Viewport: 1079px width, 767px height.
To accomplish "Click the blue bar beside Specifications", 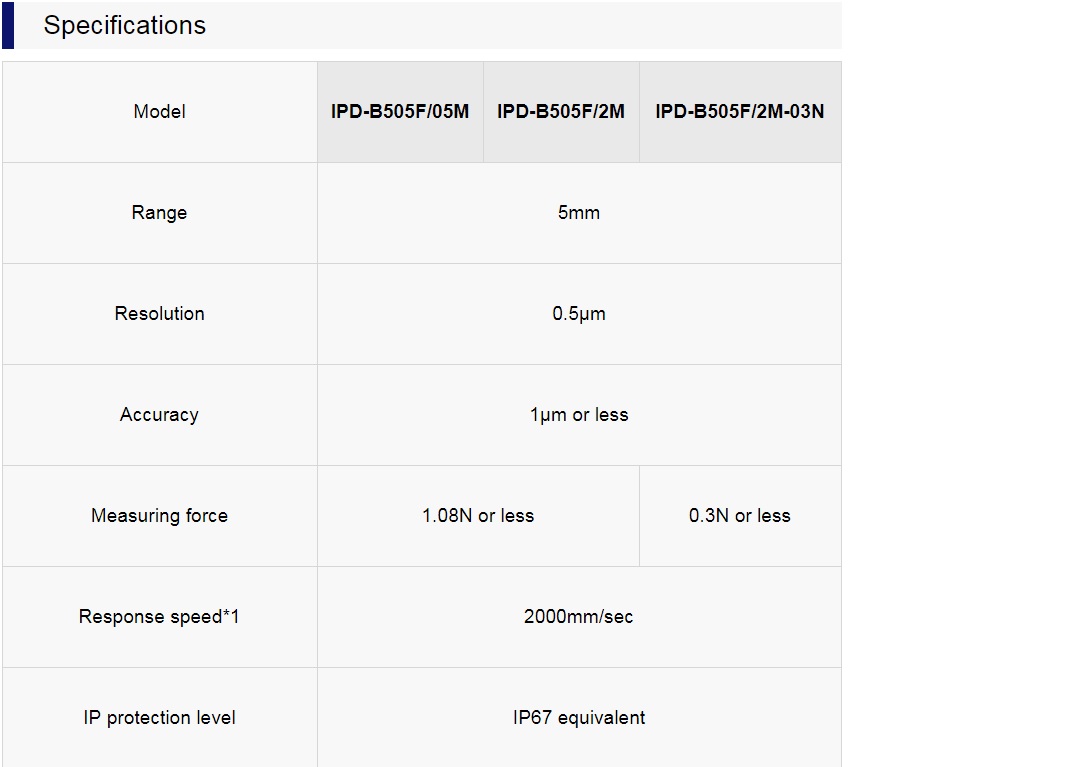I will pos(8,26).
